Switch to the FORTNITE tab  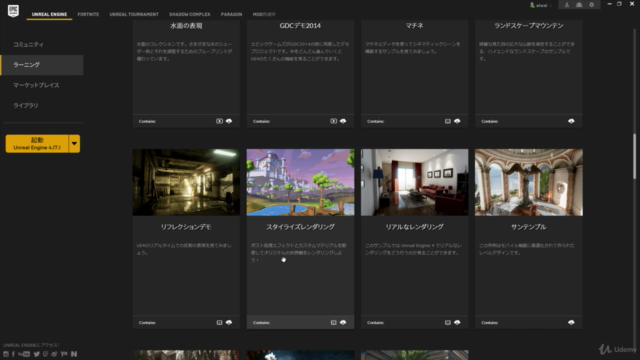tap(88, 14)
